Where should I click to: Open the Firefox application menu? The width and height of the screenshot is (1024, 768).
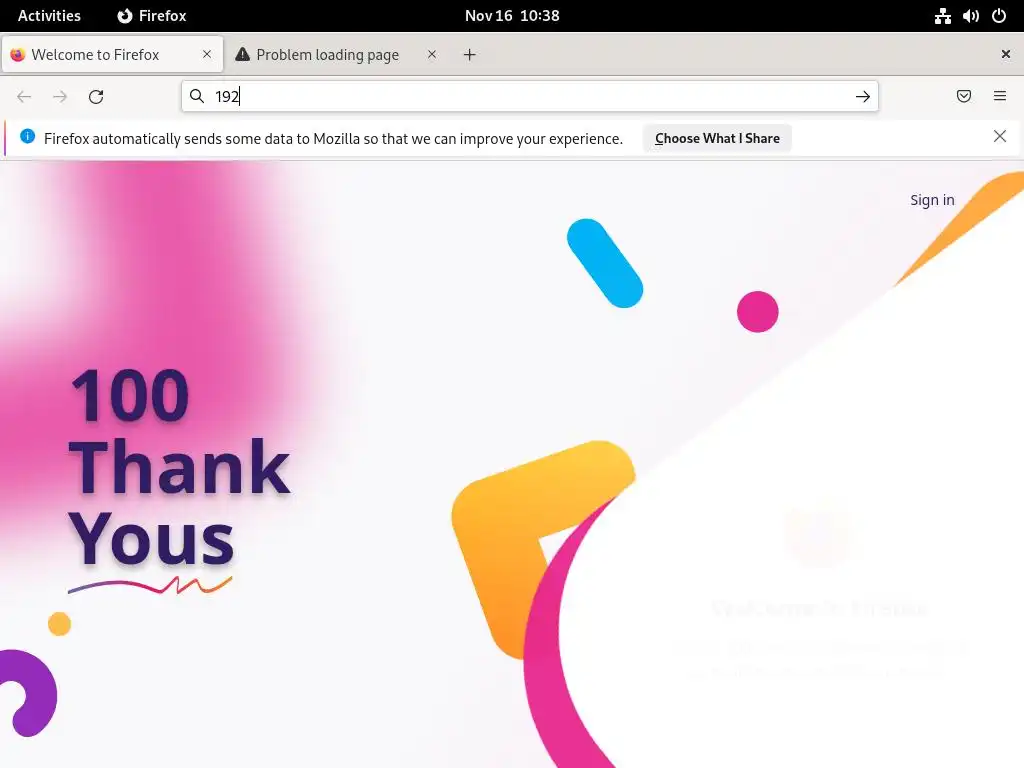[x=1000, y=96]
